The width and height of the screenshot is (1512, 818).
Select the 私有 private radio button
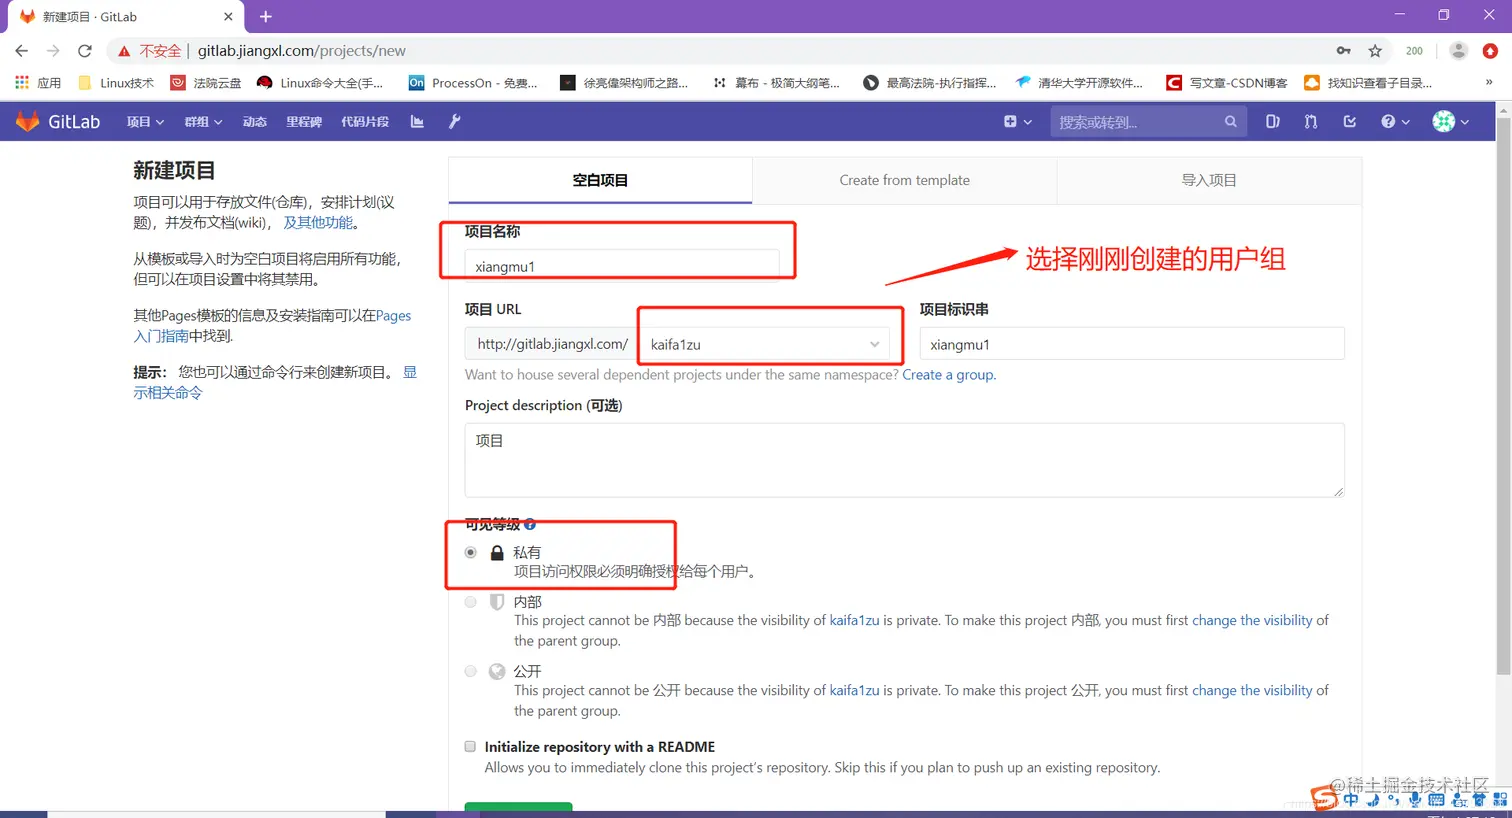pyautogui.click(x=470, y=552)
